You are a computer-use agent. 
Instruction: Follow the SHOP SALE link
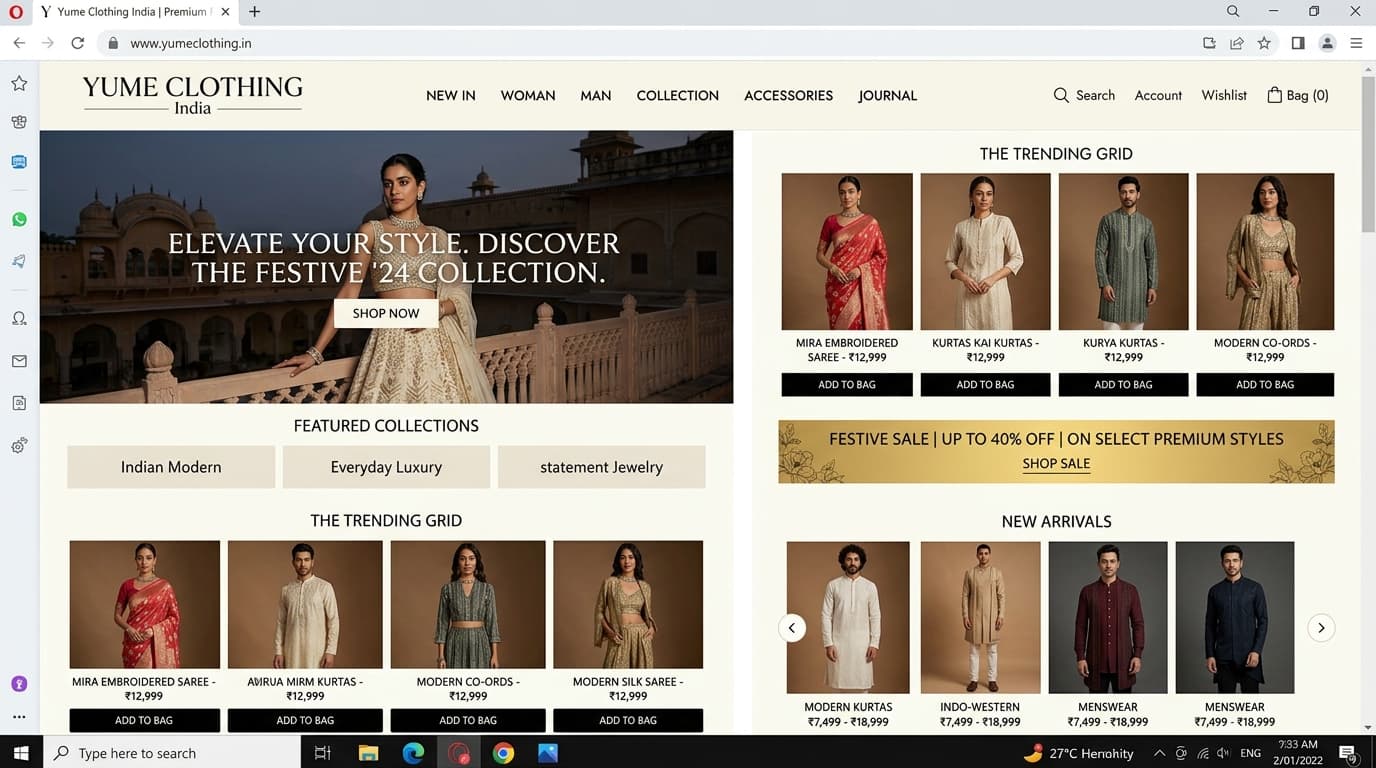point(1056,464)
